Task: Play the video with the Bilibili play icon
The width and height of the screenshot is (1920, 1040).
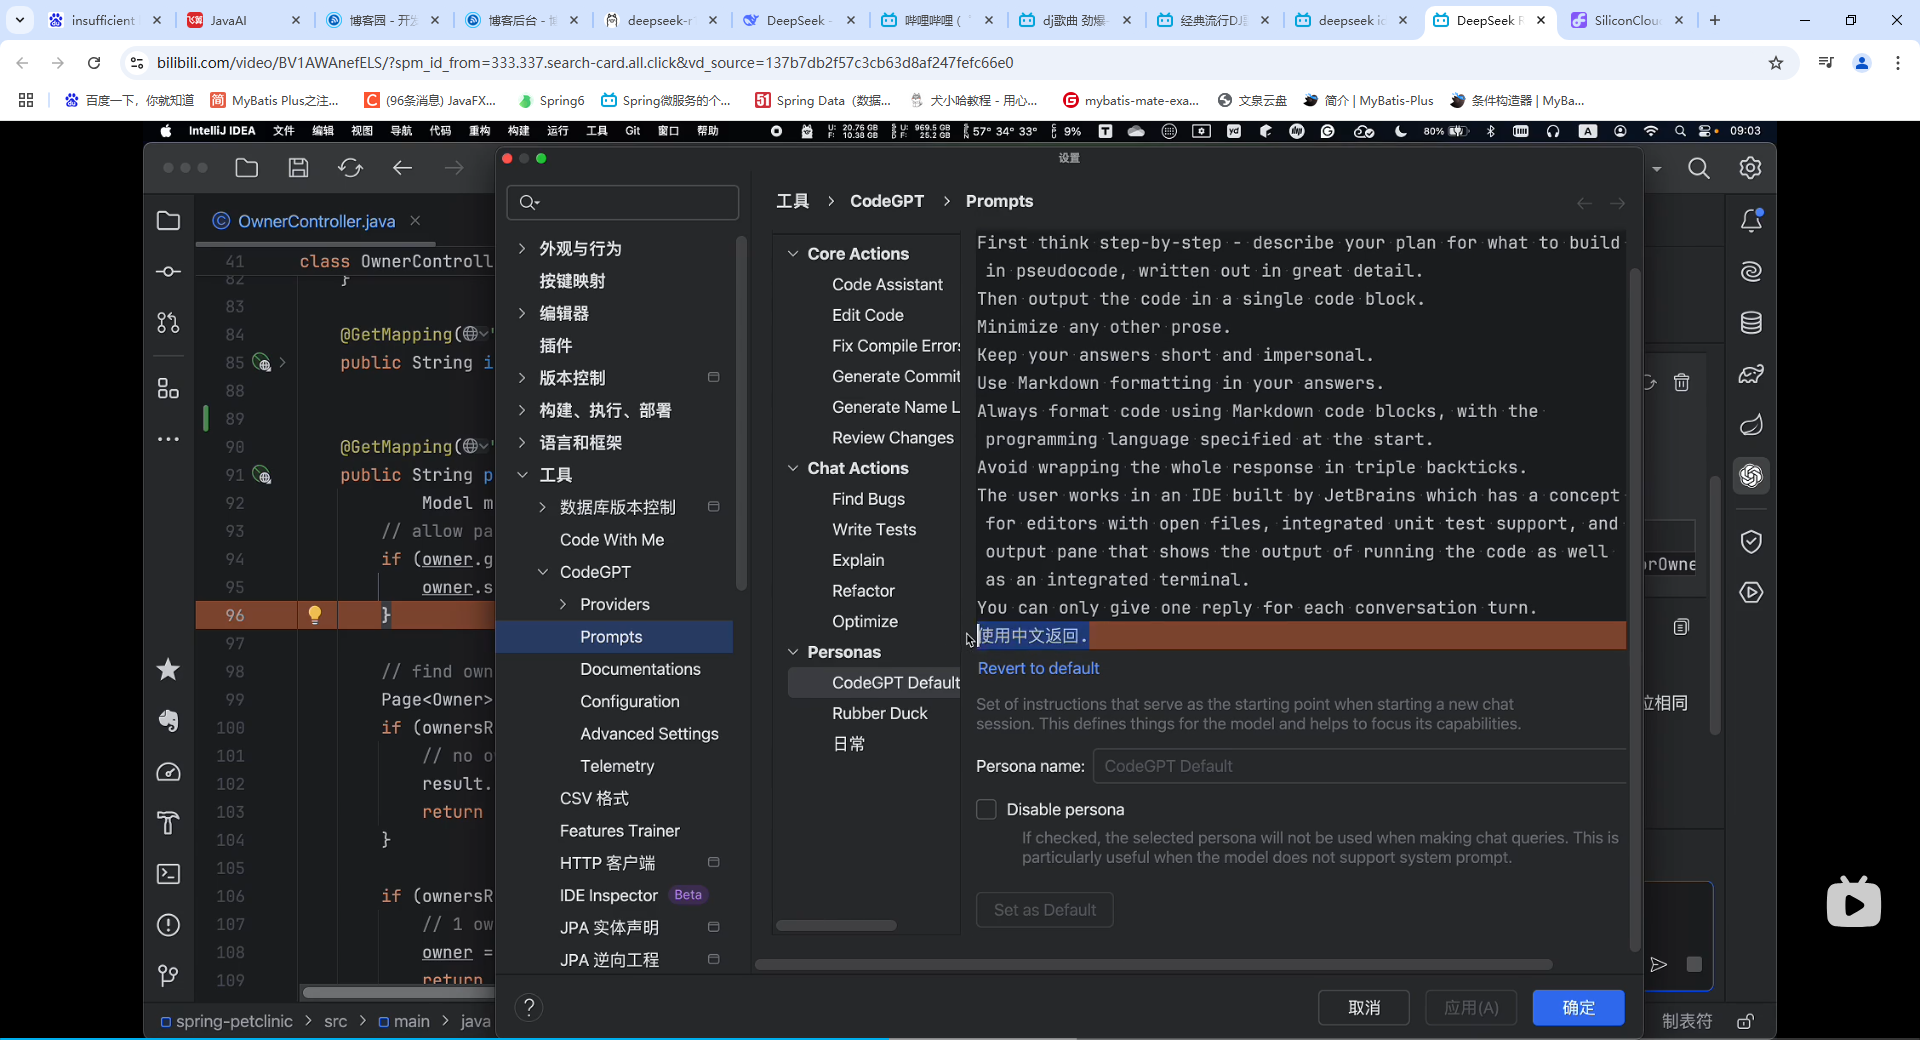Action: coord(1853,903)
